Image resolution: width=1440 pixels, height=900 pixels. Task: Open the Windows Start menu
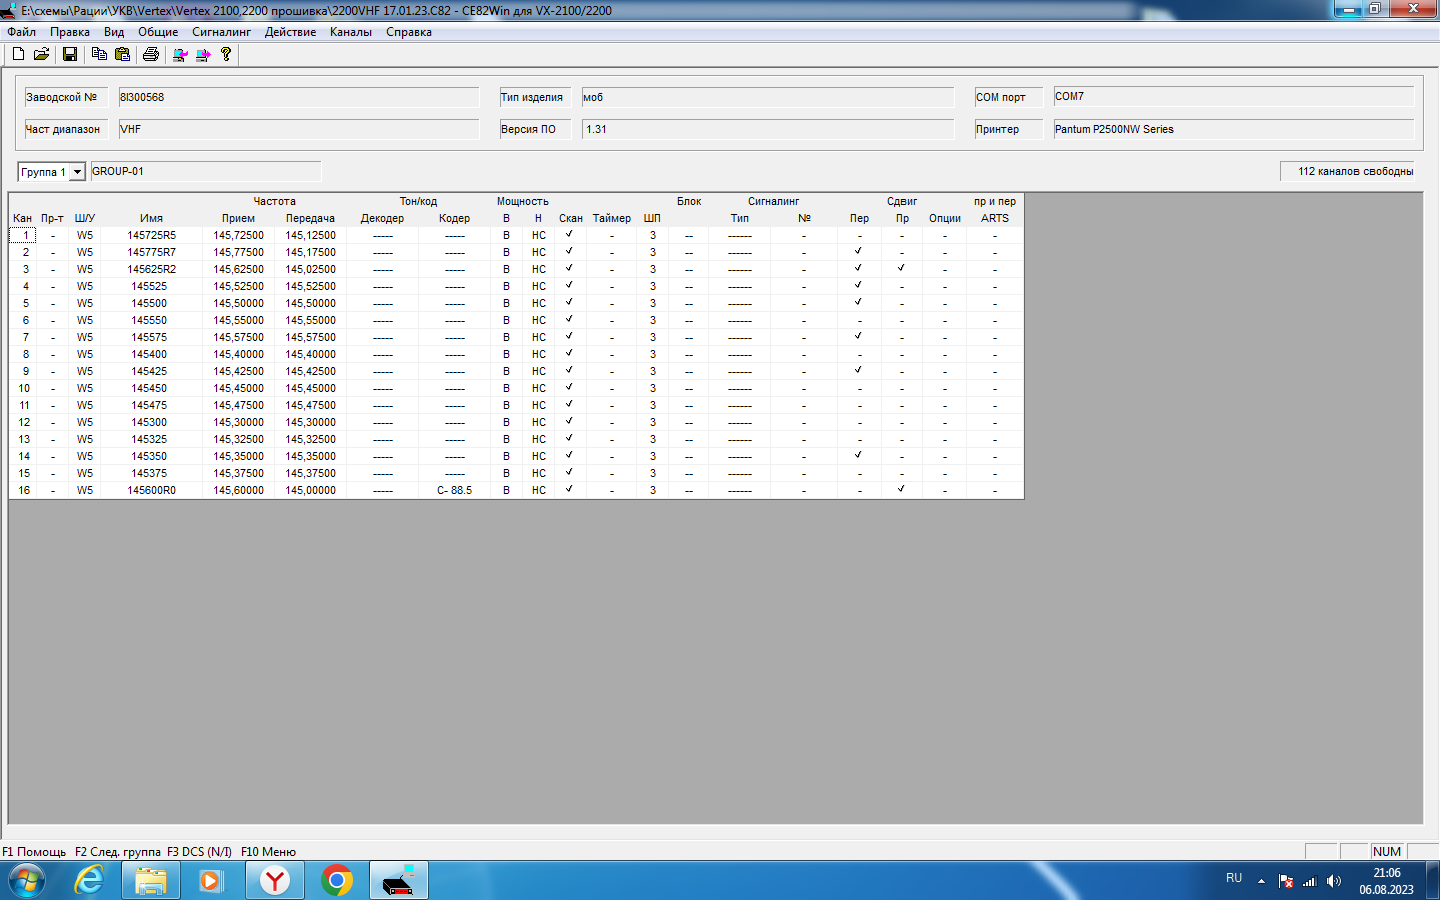pos(27,881)
